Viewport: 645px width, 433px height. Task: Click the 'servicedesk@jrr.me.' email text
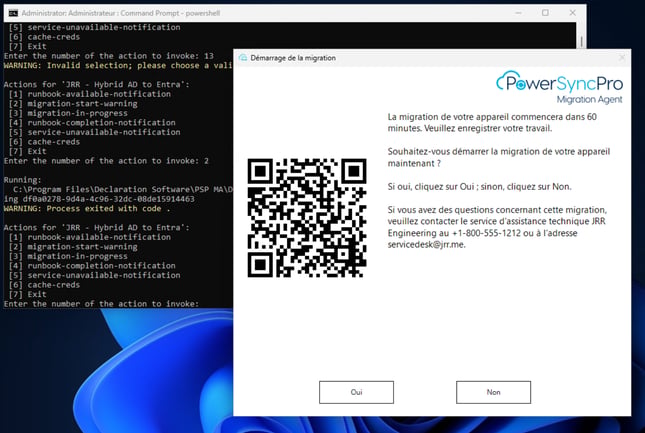(x=427, y=245)
